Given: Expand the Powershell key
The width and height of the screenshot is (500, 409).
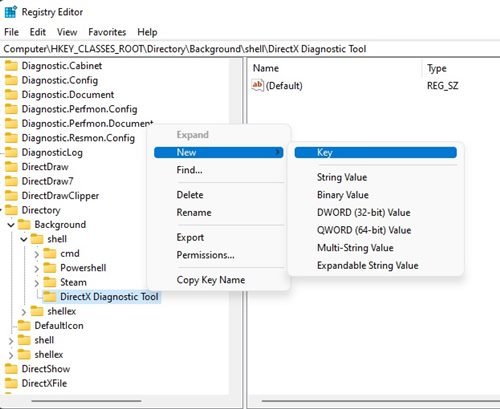Looking at the screenshot, I should pyautogui.click(x=37, y=268).
